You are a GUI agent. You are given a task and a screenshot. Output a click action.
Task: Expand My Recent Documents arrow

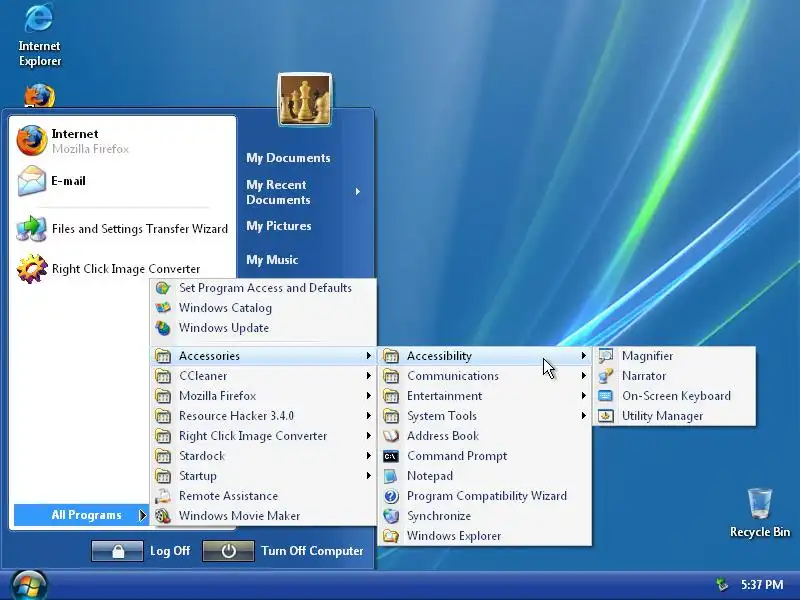[358, 192]
